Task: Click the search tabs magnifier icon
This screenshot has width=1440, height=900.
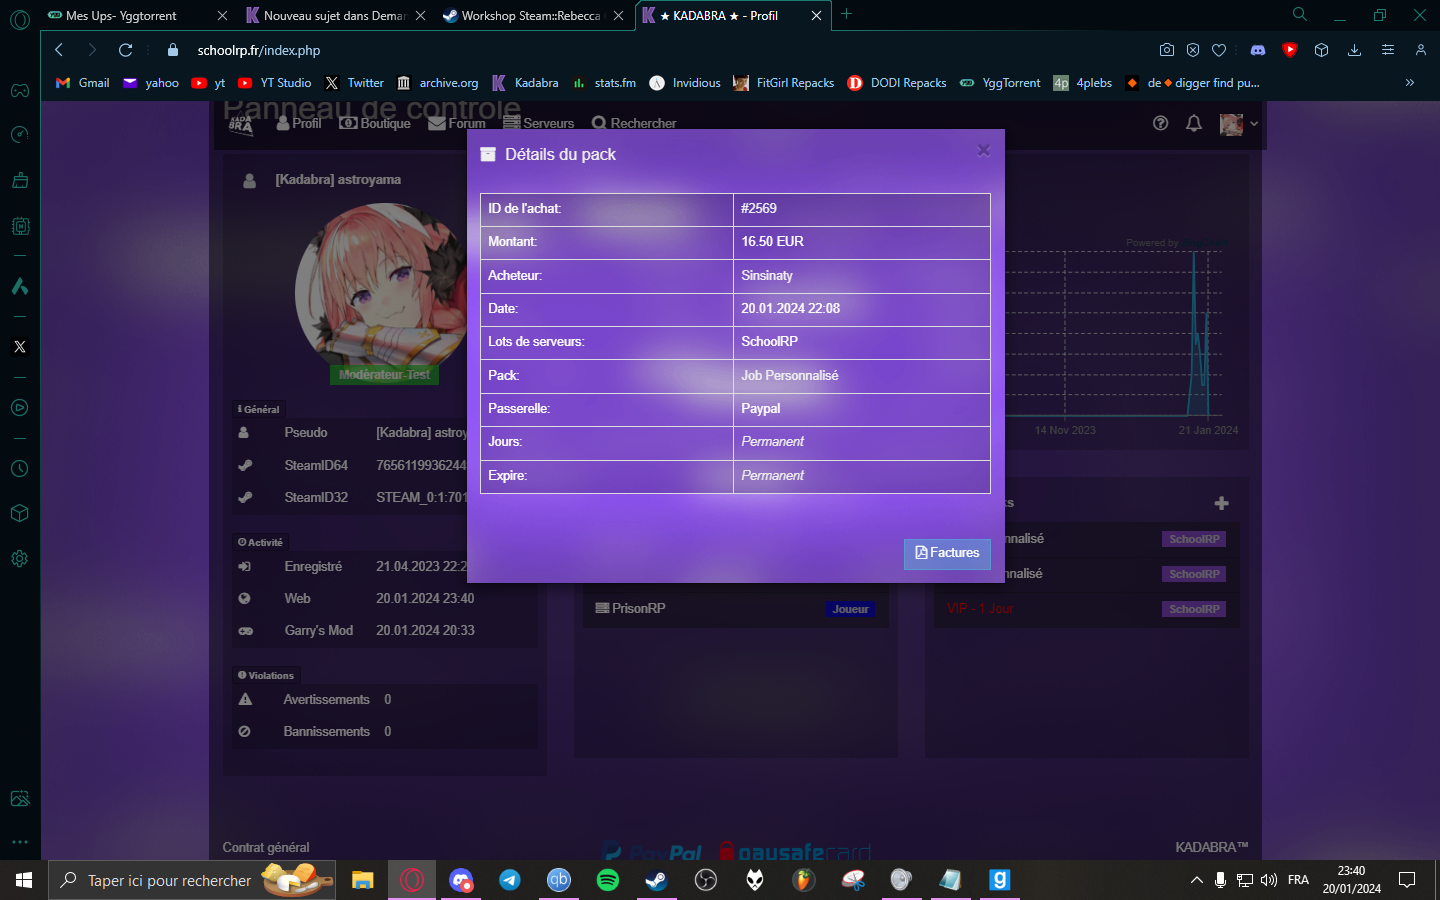Action: click(1299, 14)
